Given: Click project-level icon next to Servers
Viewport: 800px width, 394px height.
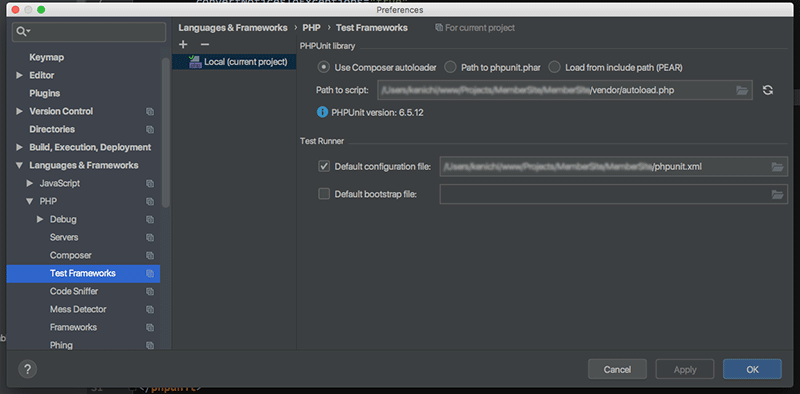Looking at the screenshot, I should (x=150, y=237).
